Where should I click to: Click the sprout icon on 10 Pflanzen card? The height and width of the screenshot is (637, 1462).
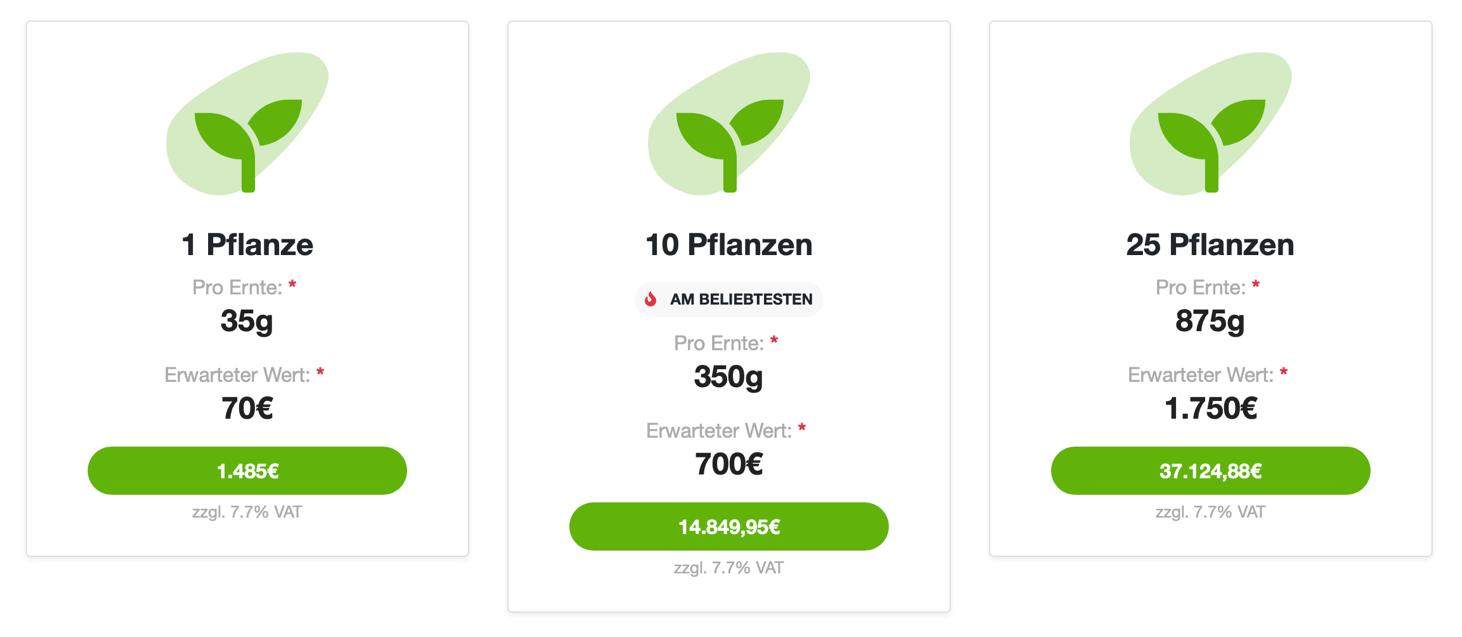[729, 123]
